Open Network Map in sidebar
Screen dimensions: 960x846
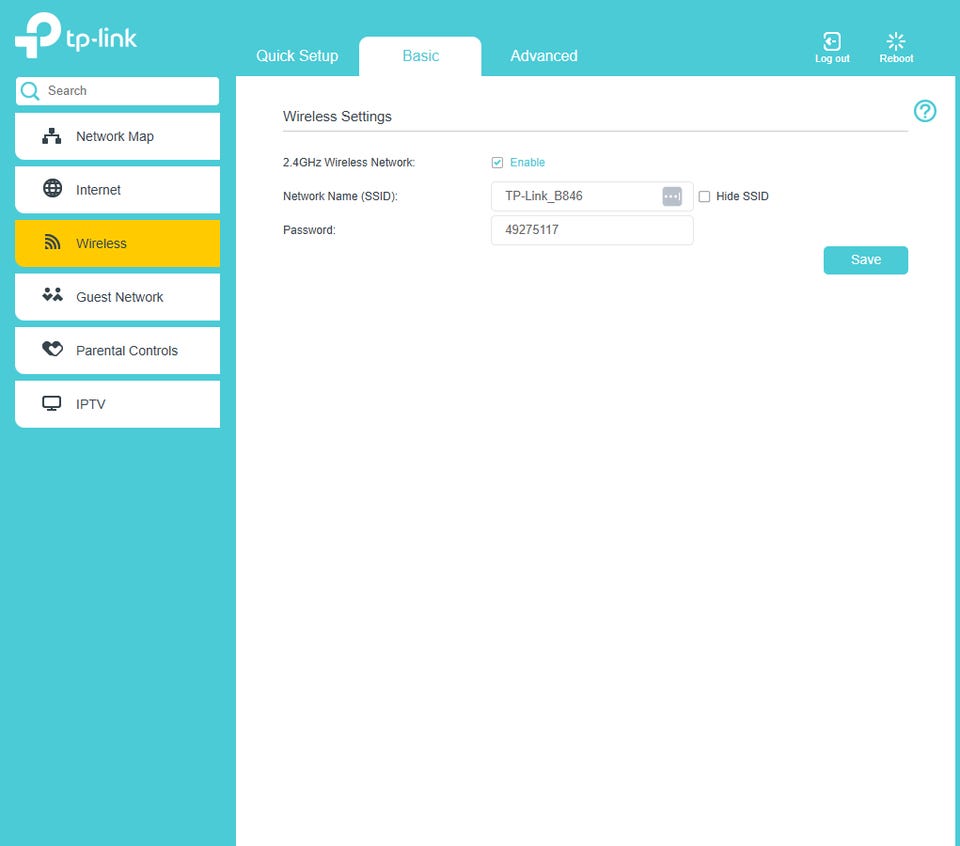[x=118, y=137]
